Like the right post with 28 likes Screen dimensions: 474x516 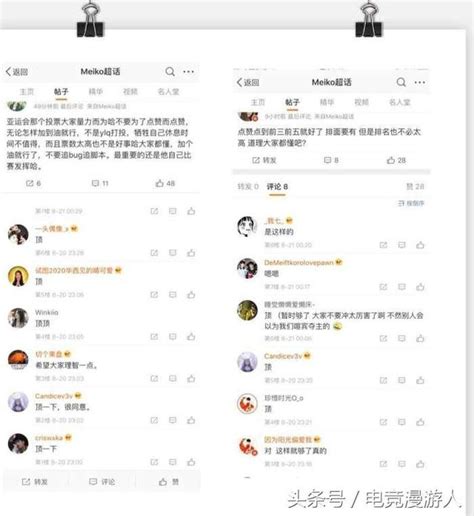pos(396,160)
